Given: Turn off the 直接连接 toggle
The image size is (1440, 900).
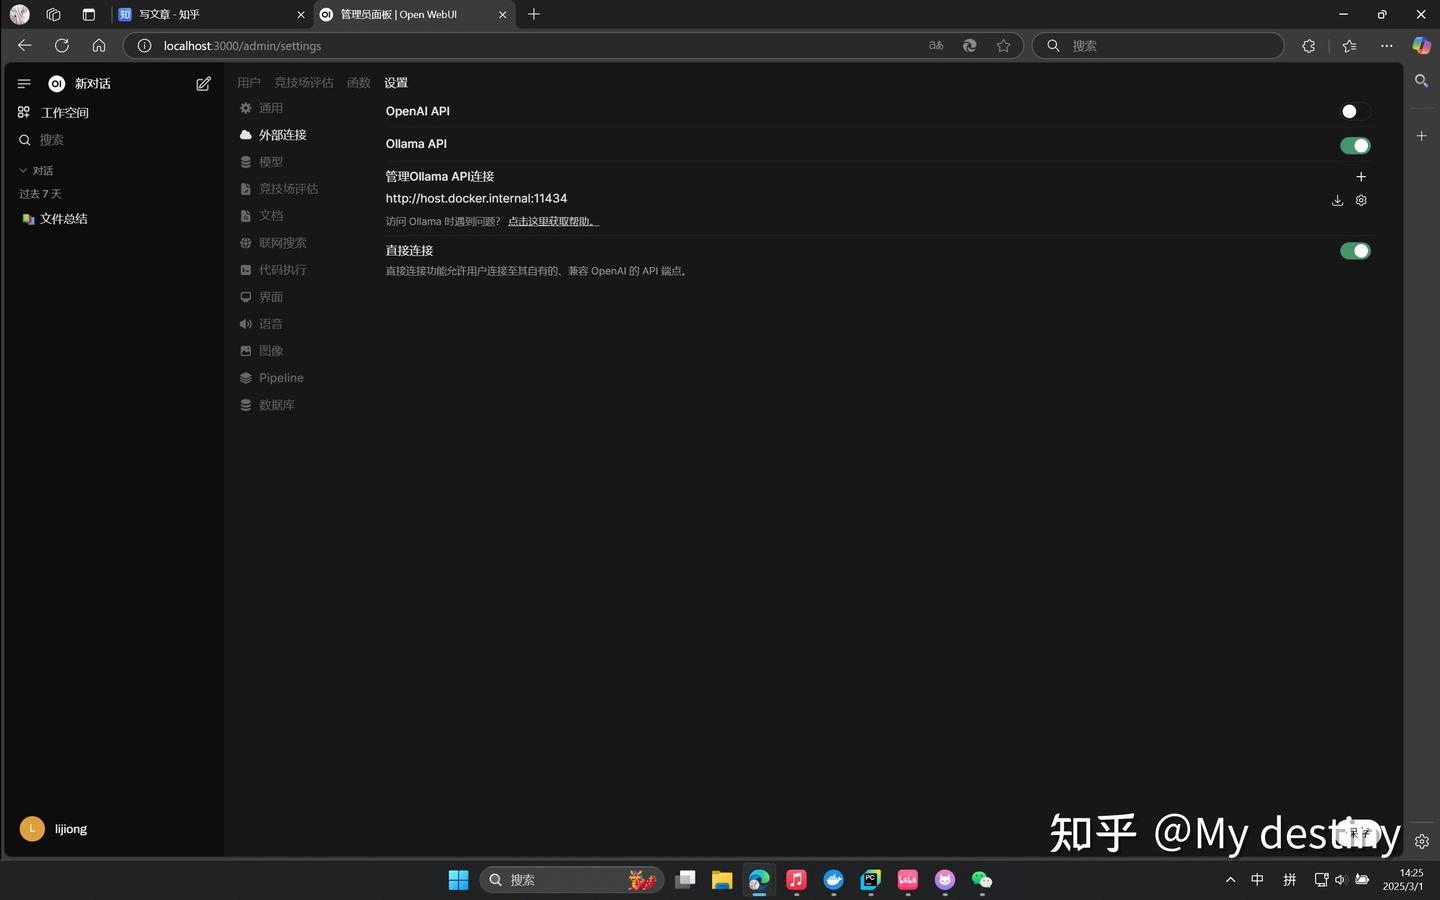Looking at the screenshot, I should click(x=1354, y=251).
